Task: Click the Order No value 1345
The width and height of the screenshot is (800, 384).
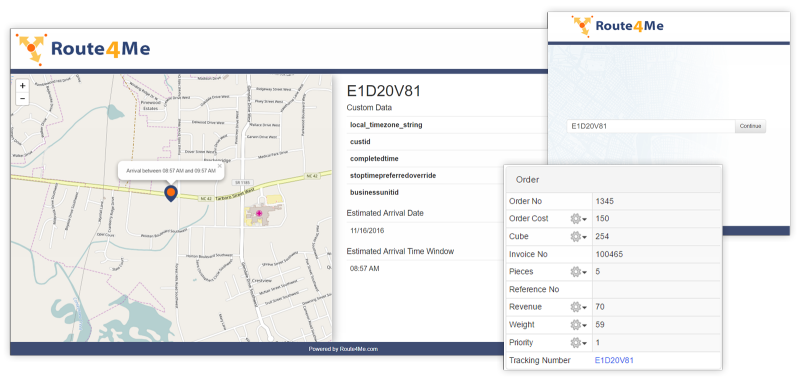Action: [x=604, y=201]
